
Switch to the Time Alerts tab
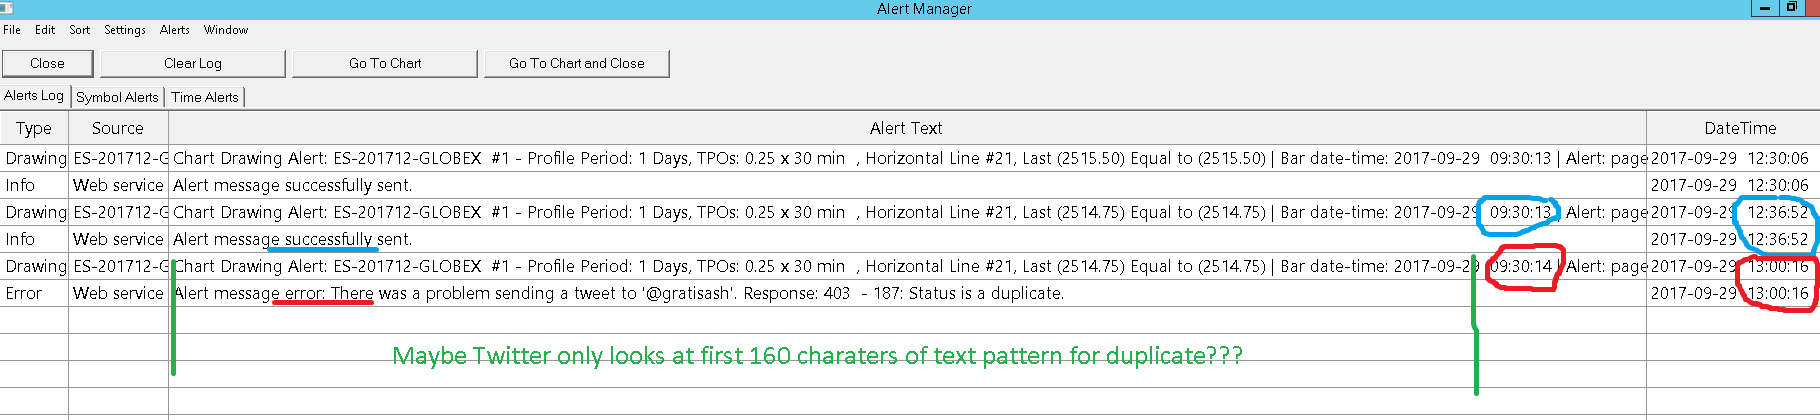(x=205, y=97)
